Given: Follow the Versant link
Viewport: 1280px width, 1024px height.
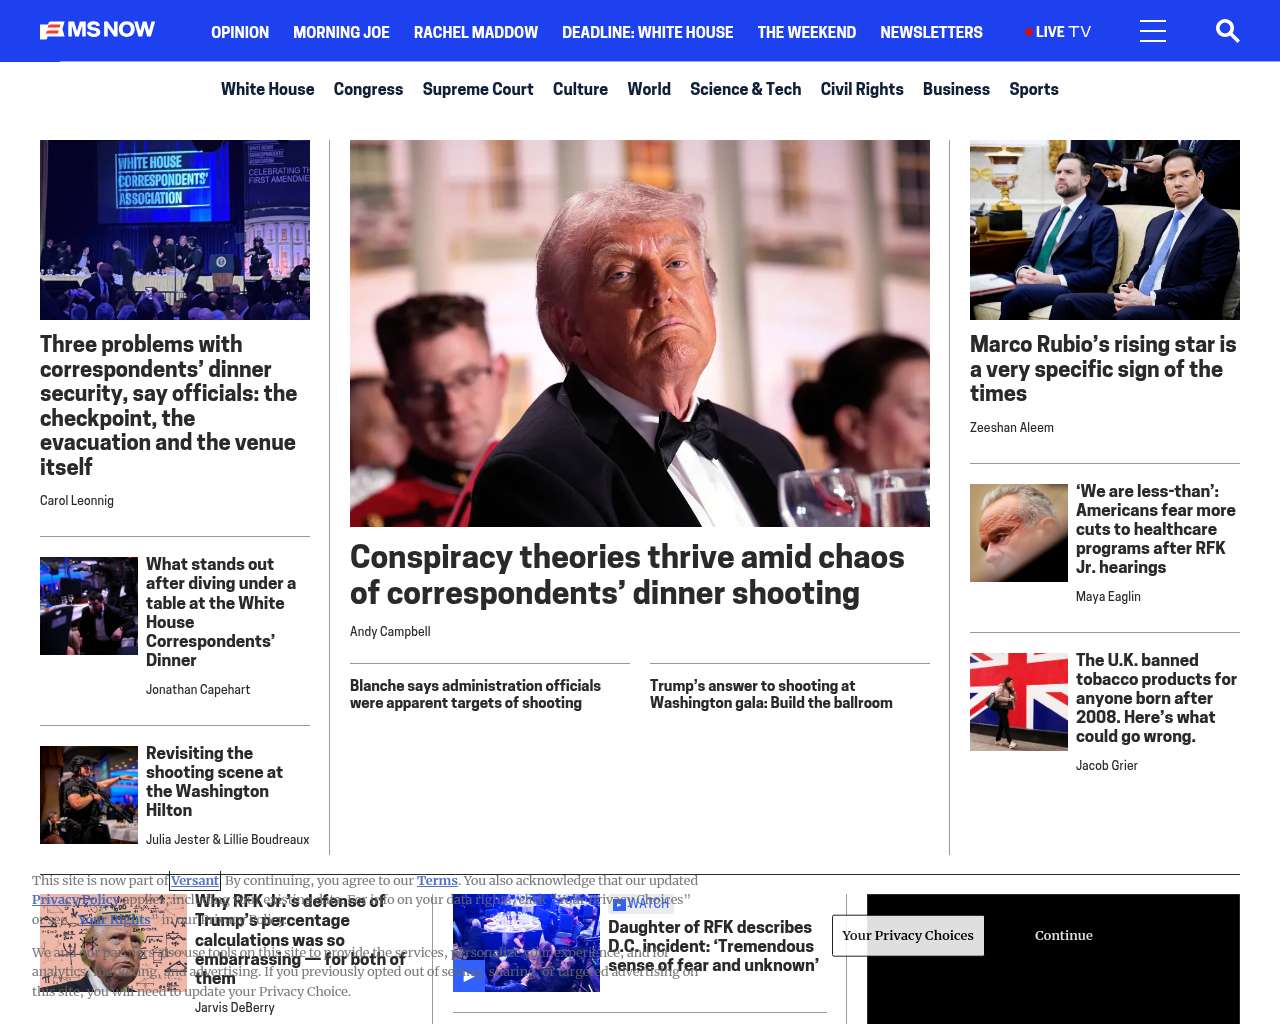Looking at the screenshot, I should (194, 881).
